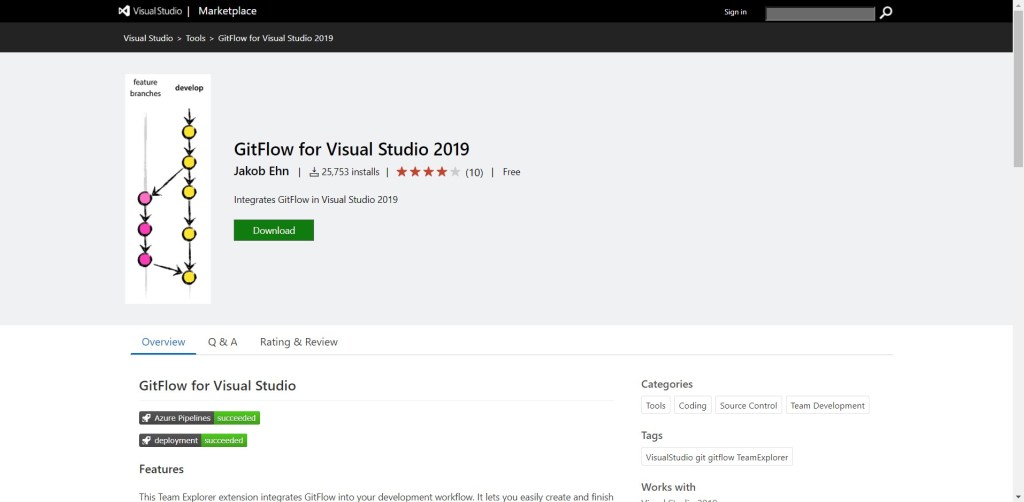
Task: Click the Azure Pipelines succeeded badge
Action: [199, 418]
